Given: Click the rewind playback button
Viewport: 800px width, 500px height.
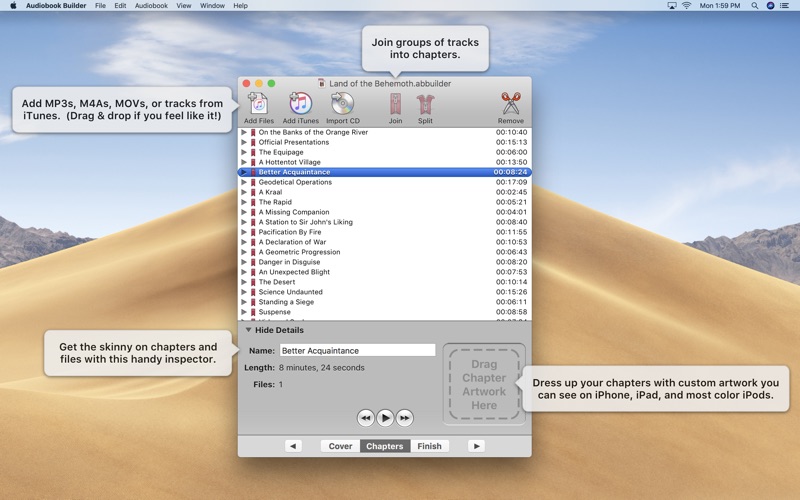Looking at the screenshot, I should click(366, 418).
